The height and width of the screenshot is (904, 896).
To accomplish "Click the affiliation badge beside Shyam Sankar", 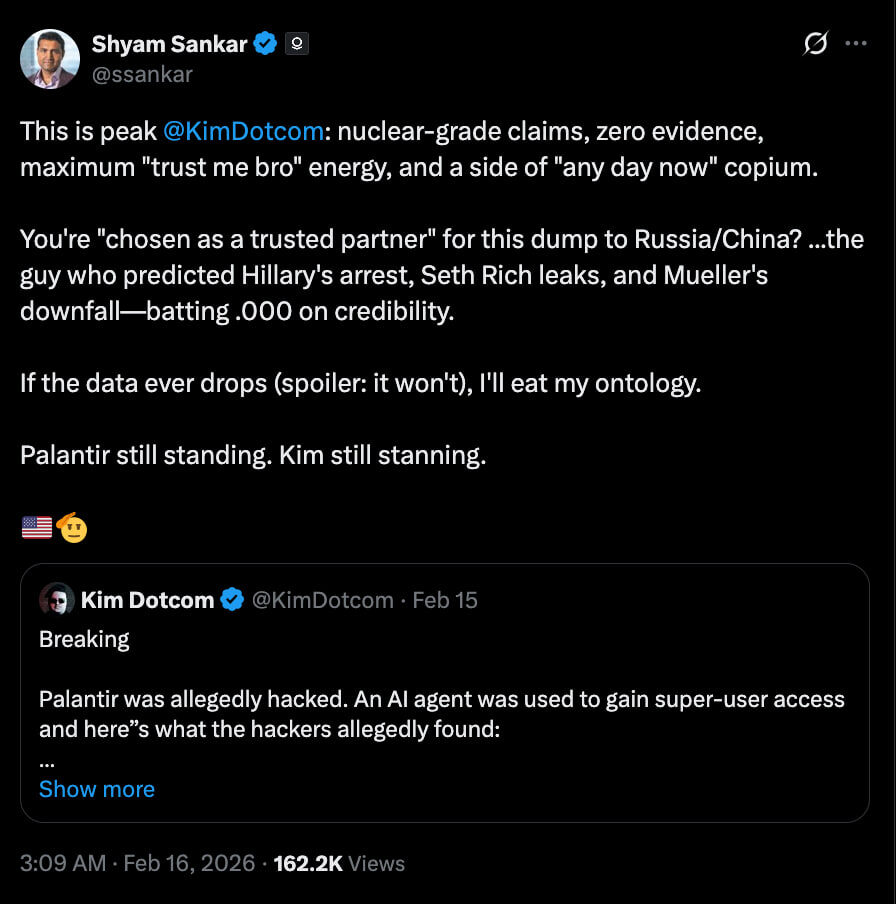I will point(297,44).
